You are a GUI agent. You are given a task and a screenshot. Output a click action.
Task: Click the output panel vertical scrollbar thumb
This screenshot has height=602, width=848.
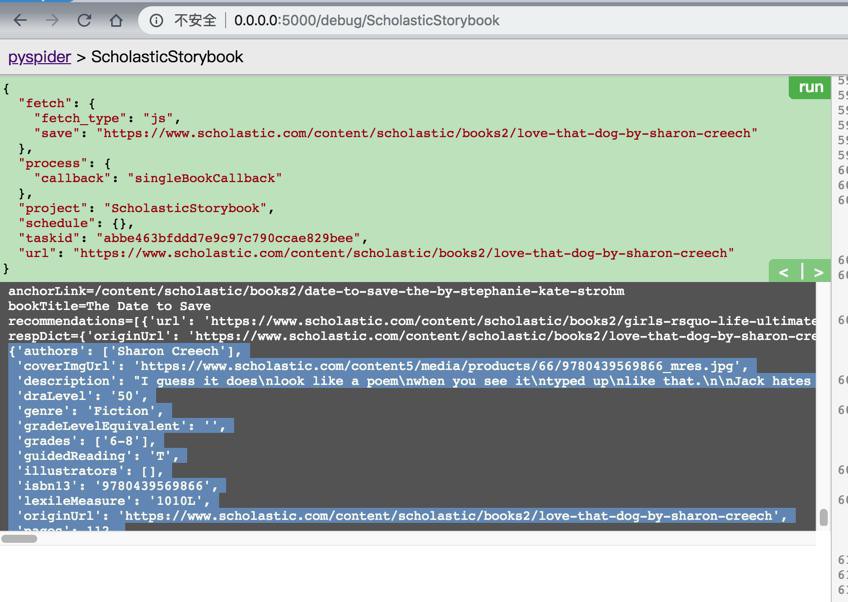[x=824, y=517]
